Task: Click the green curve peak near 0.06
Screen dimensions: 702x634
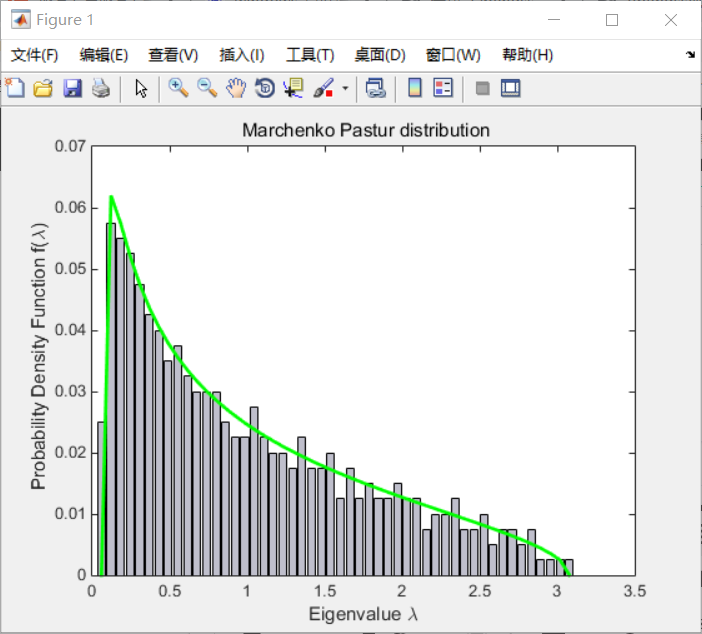Action: (111, 197)
